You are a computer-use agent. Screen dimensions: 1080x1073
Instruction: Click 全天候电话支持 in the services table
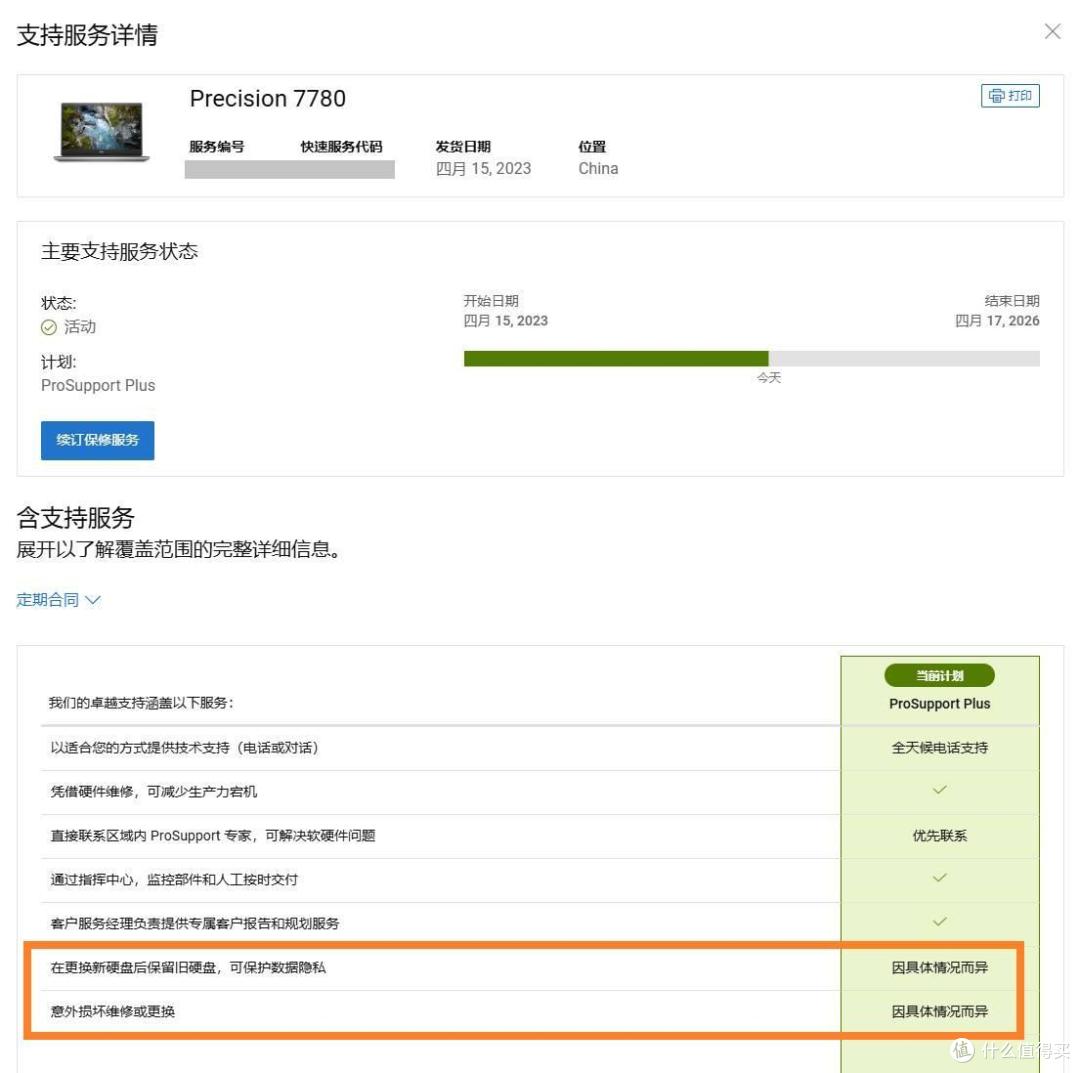click(938, 747)
